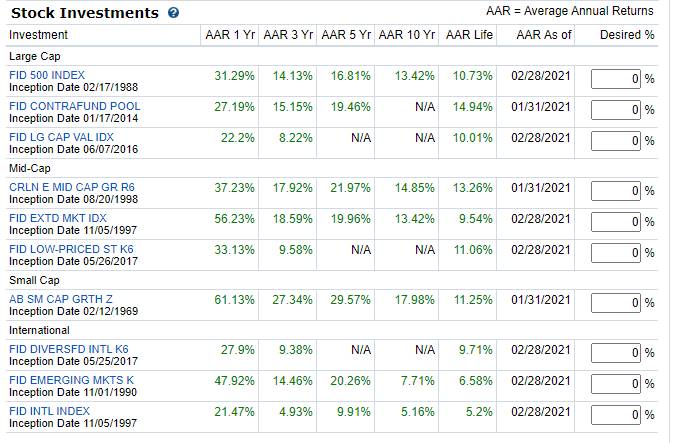The width and height of the screenshot is (683, 443).
Task: Open the FID EXTD MKT IDX link
Action: 58,218
